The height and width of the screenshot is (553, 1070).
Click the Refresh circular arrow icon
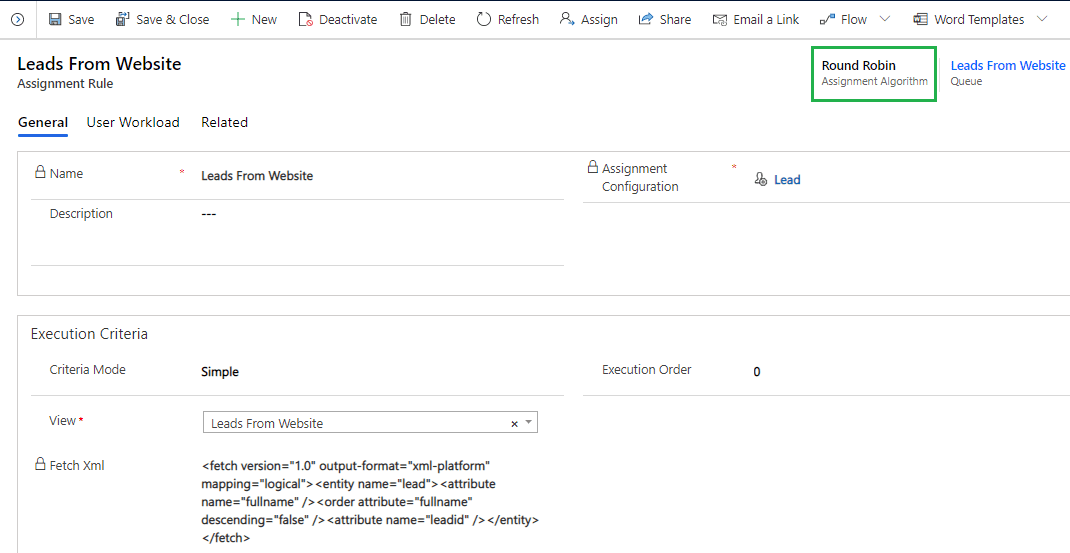point(484,19)
